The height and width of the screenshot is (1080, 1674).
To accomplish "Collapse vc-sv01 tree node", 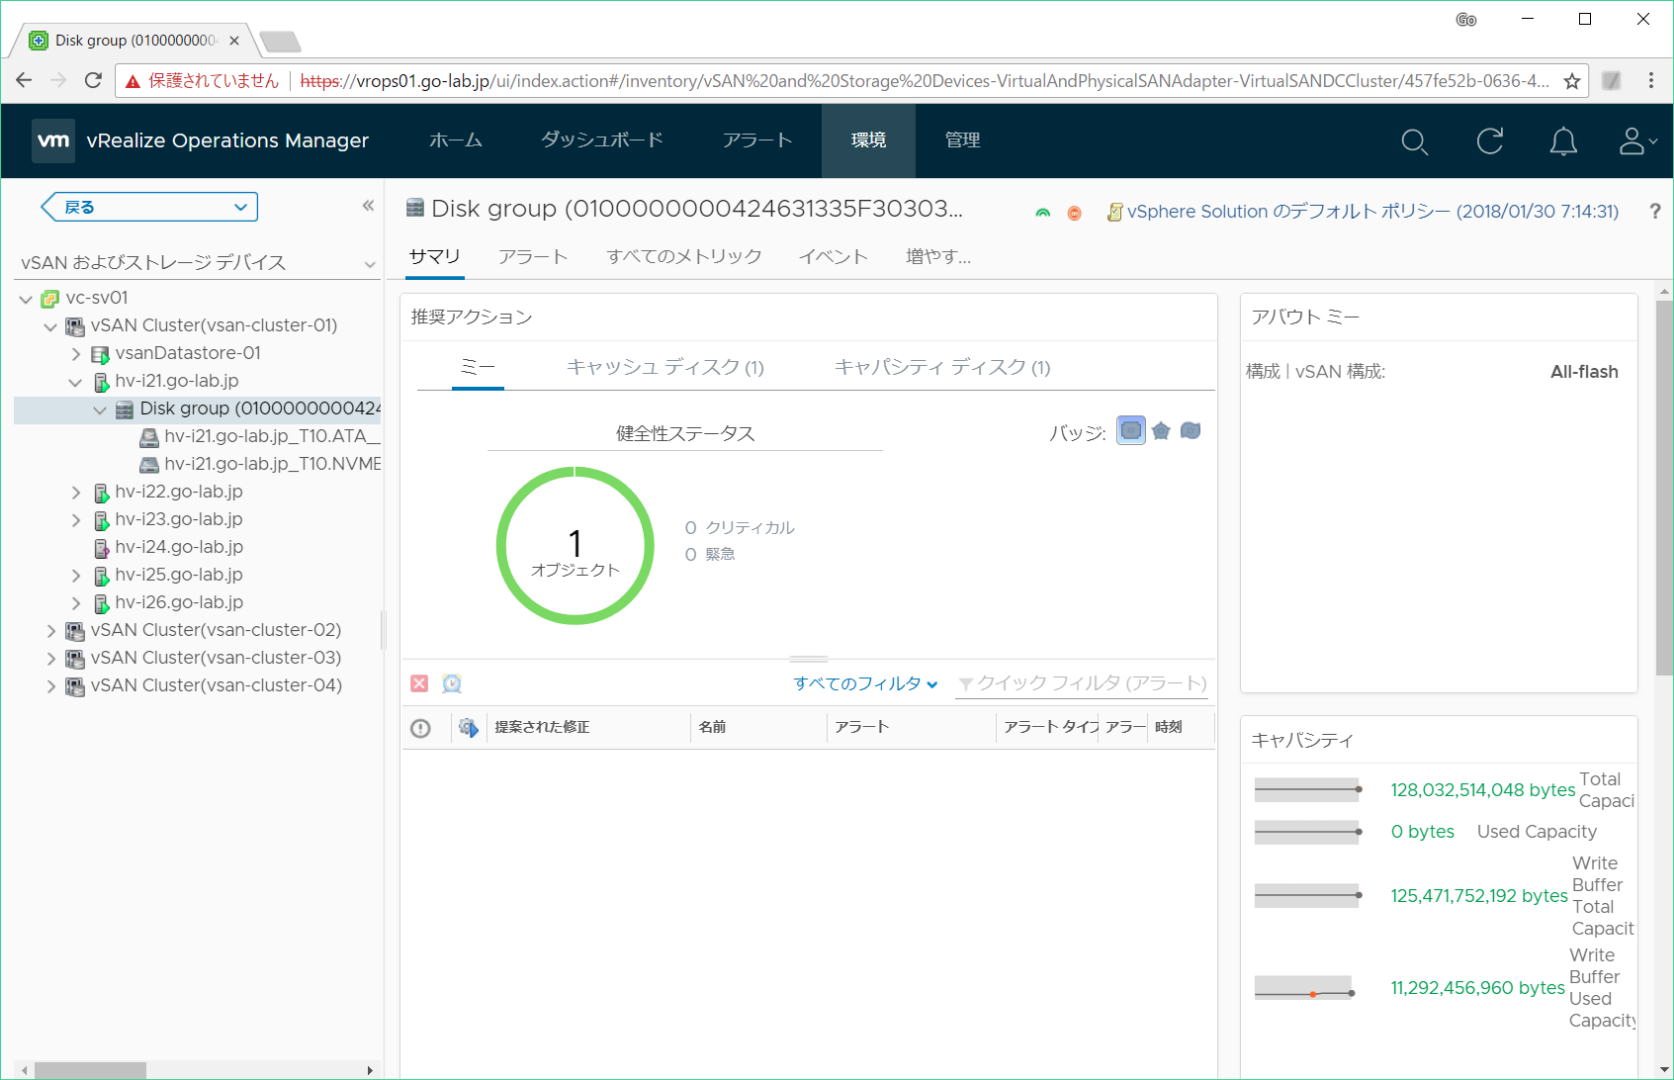I will click(26, 298).
